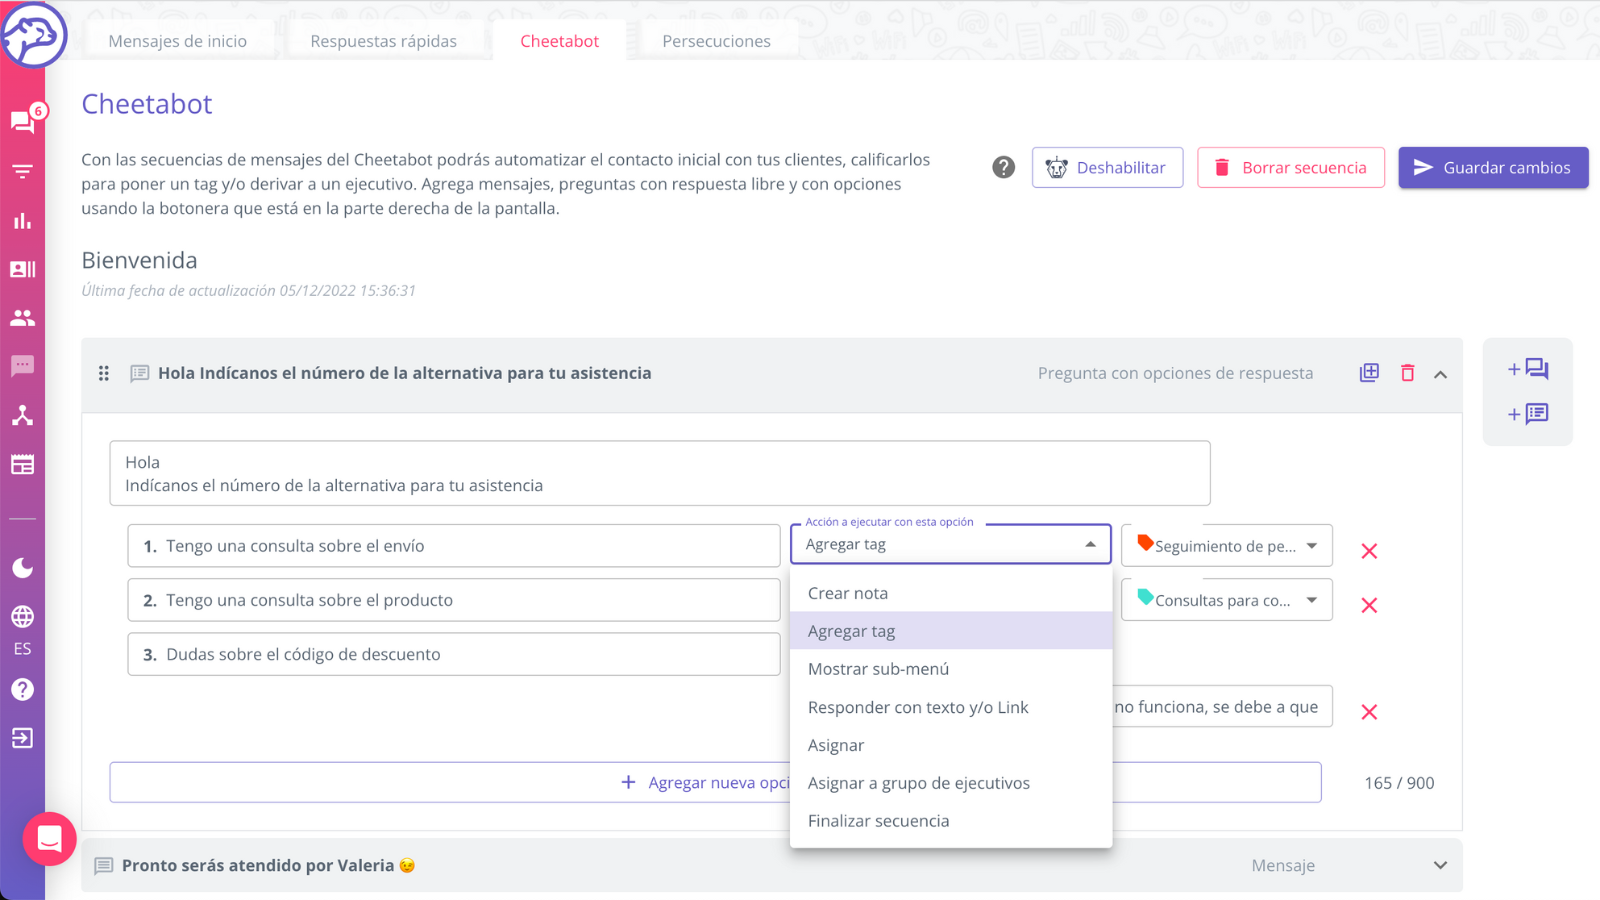Choose Asignar option

(x=951, y=745)
